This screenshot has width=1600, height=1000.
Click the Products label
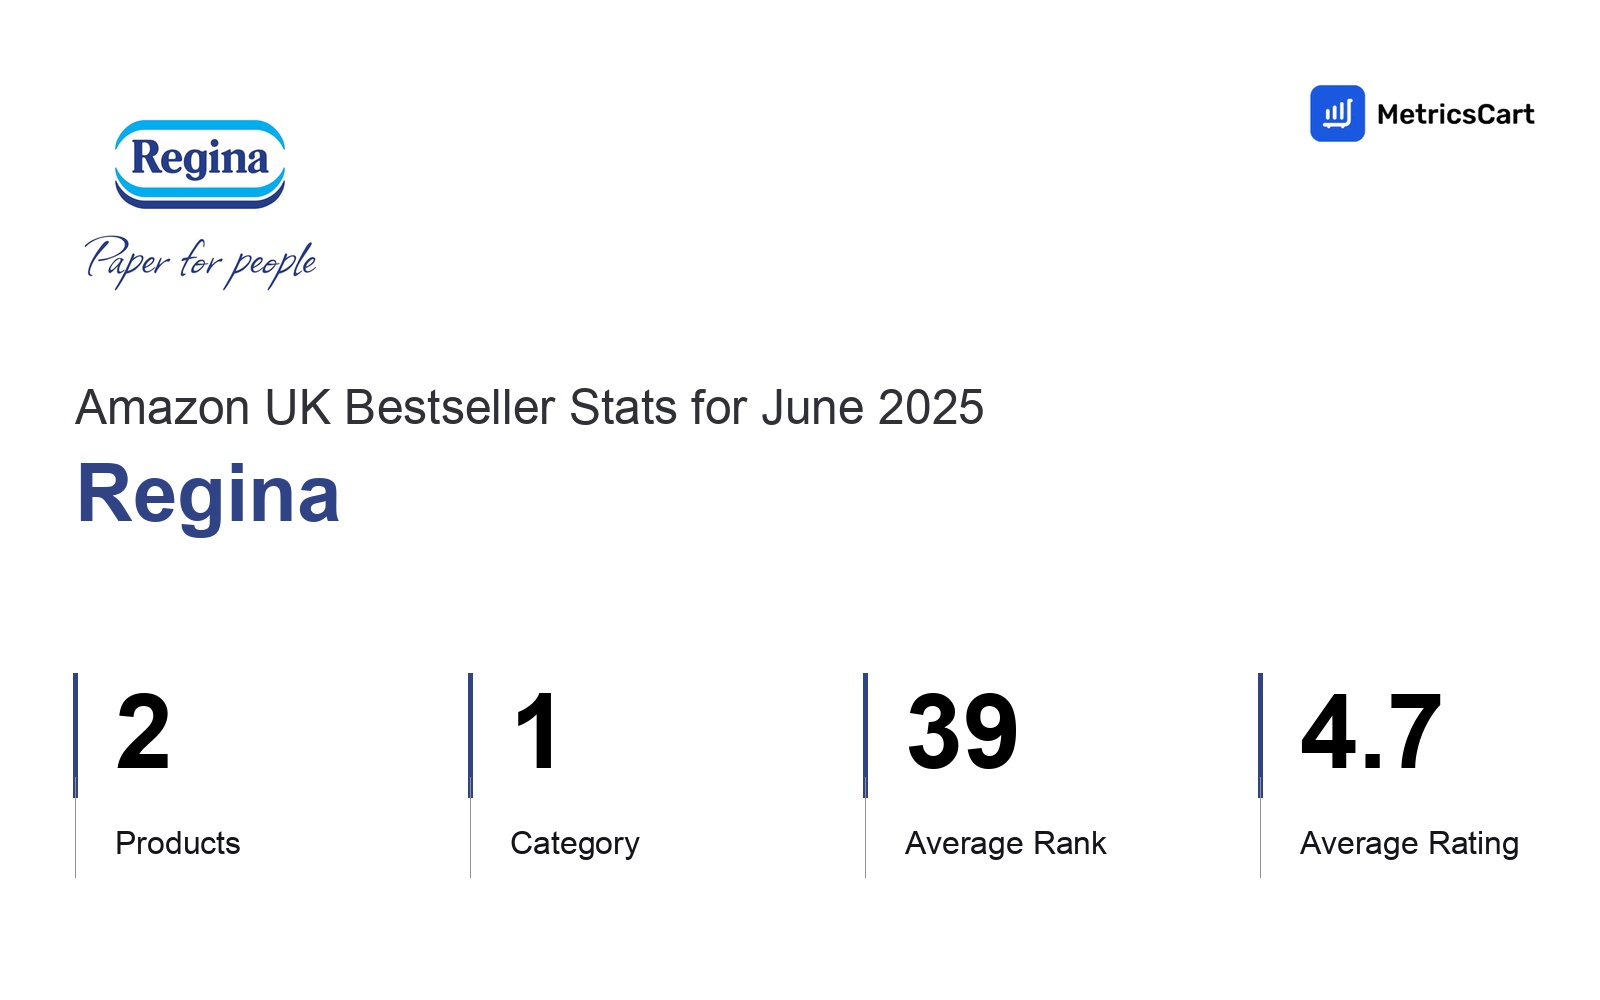(x=178, y=843)
